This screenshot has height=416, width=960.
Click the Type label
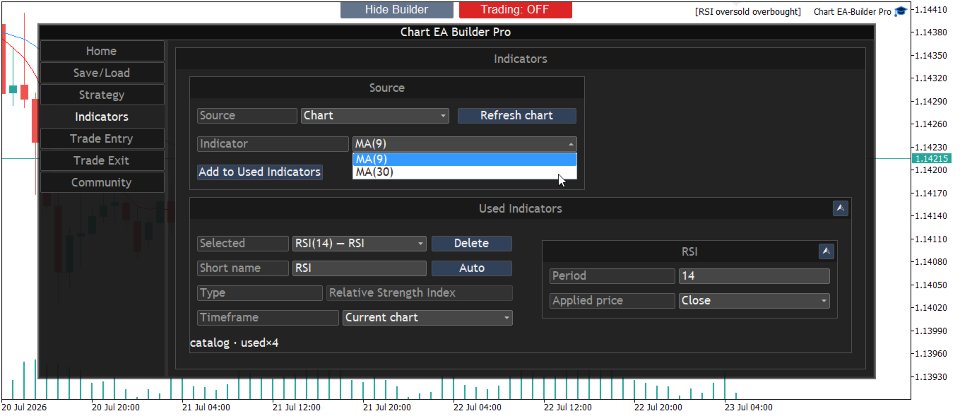pyautogui.click(x=260, y=293)
